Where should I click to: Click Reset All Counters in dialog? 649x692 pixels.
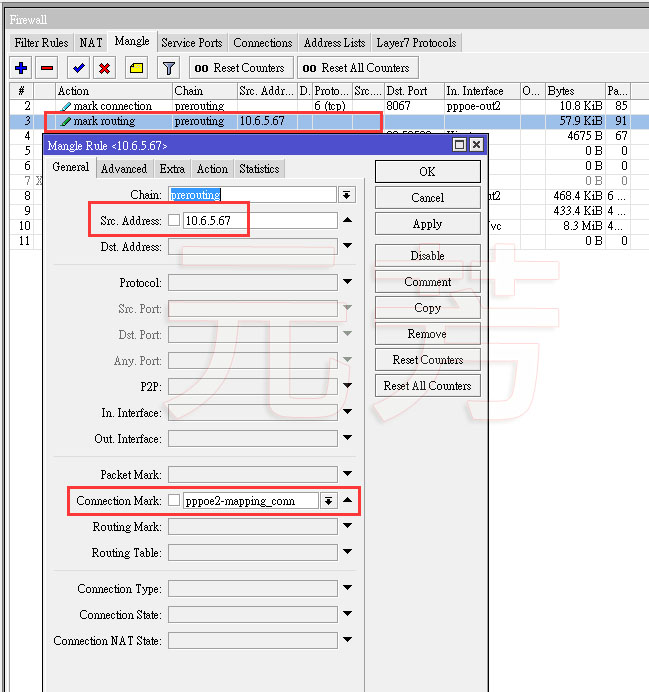coord(428,386)
